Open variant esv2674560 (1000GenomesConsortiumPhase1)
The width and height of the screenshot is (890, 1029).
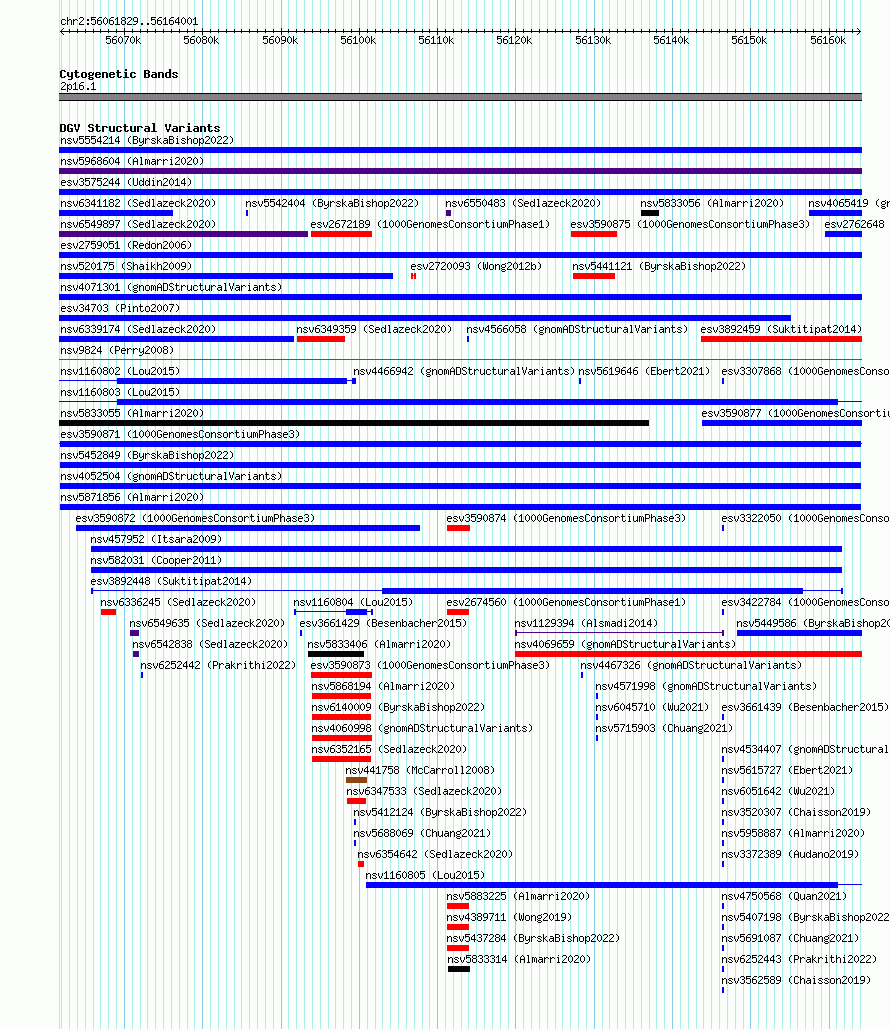[566, 602]
